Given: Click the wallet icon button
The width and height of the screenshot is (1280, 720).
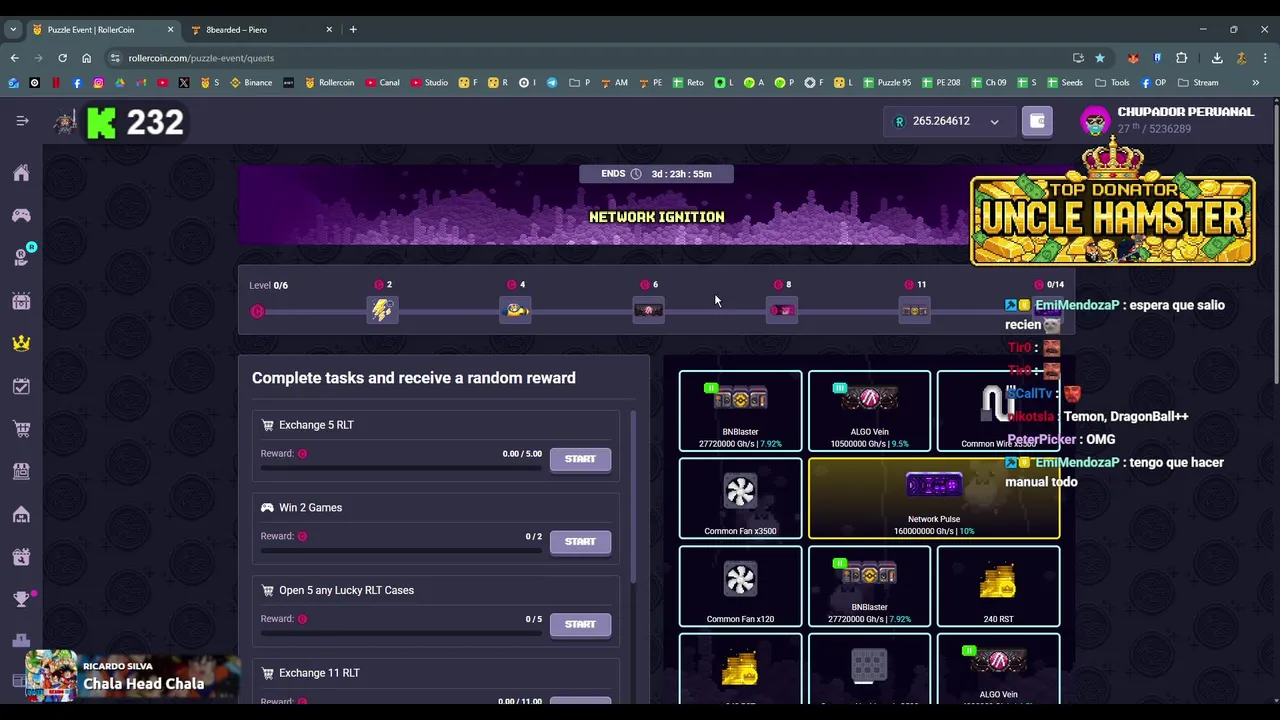Looking at the screenshot, I should (x=1037, y=121).
